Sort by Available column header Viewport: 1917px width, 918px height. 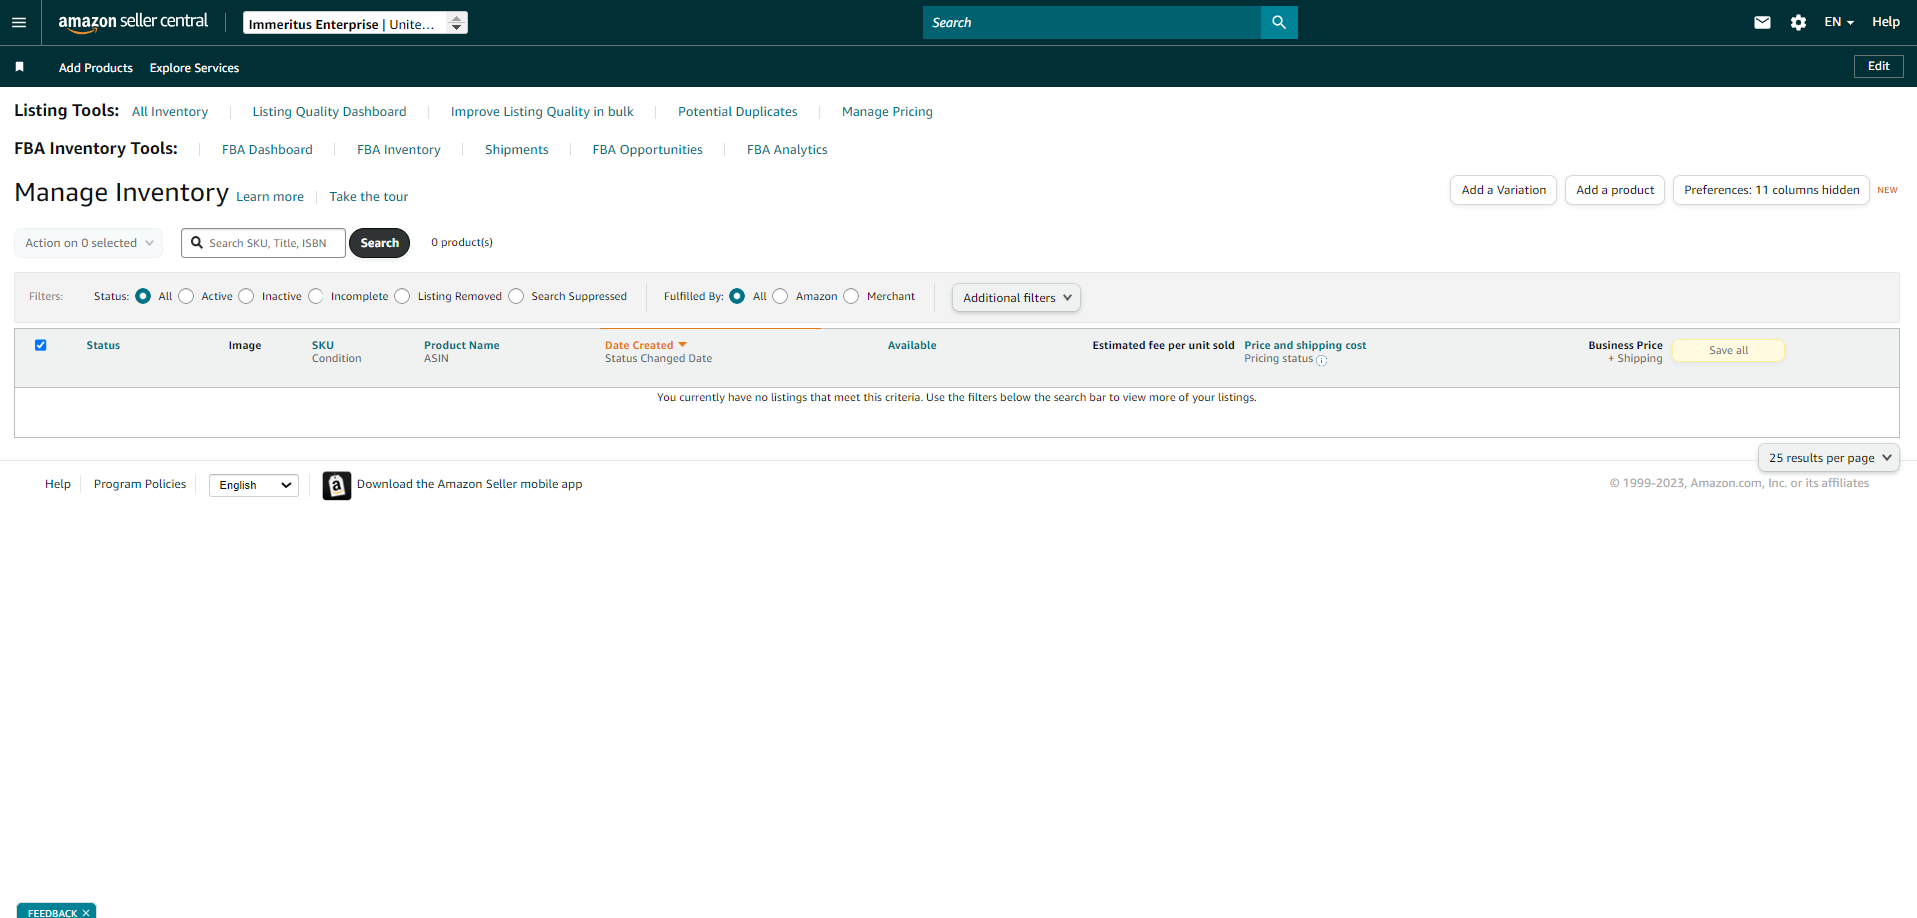[912, 345]
